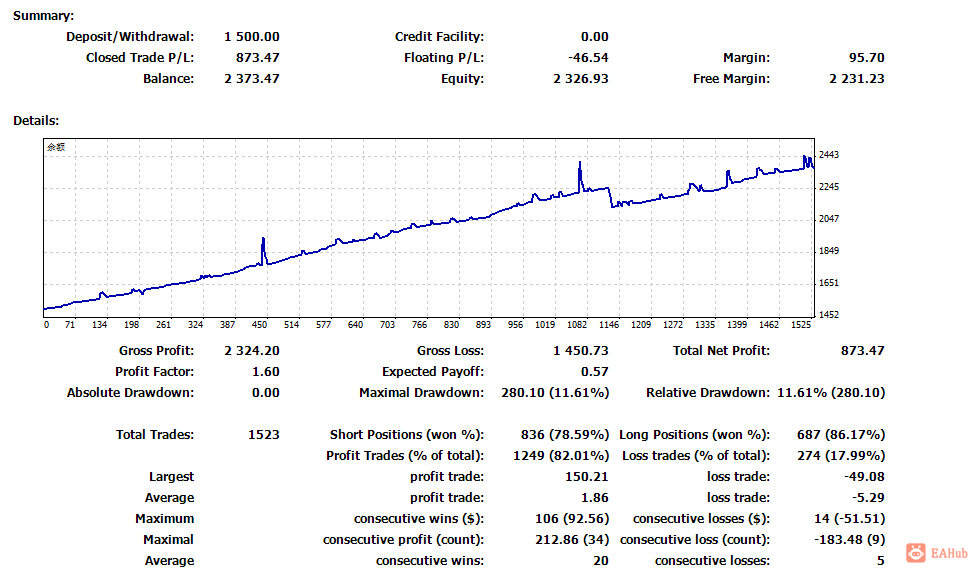Click average profit trade value 1.86

pyautogui.click(x=594, y=498)
